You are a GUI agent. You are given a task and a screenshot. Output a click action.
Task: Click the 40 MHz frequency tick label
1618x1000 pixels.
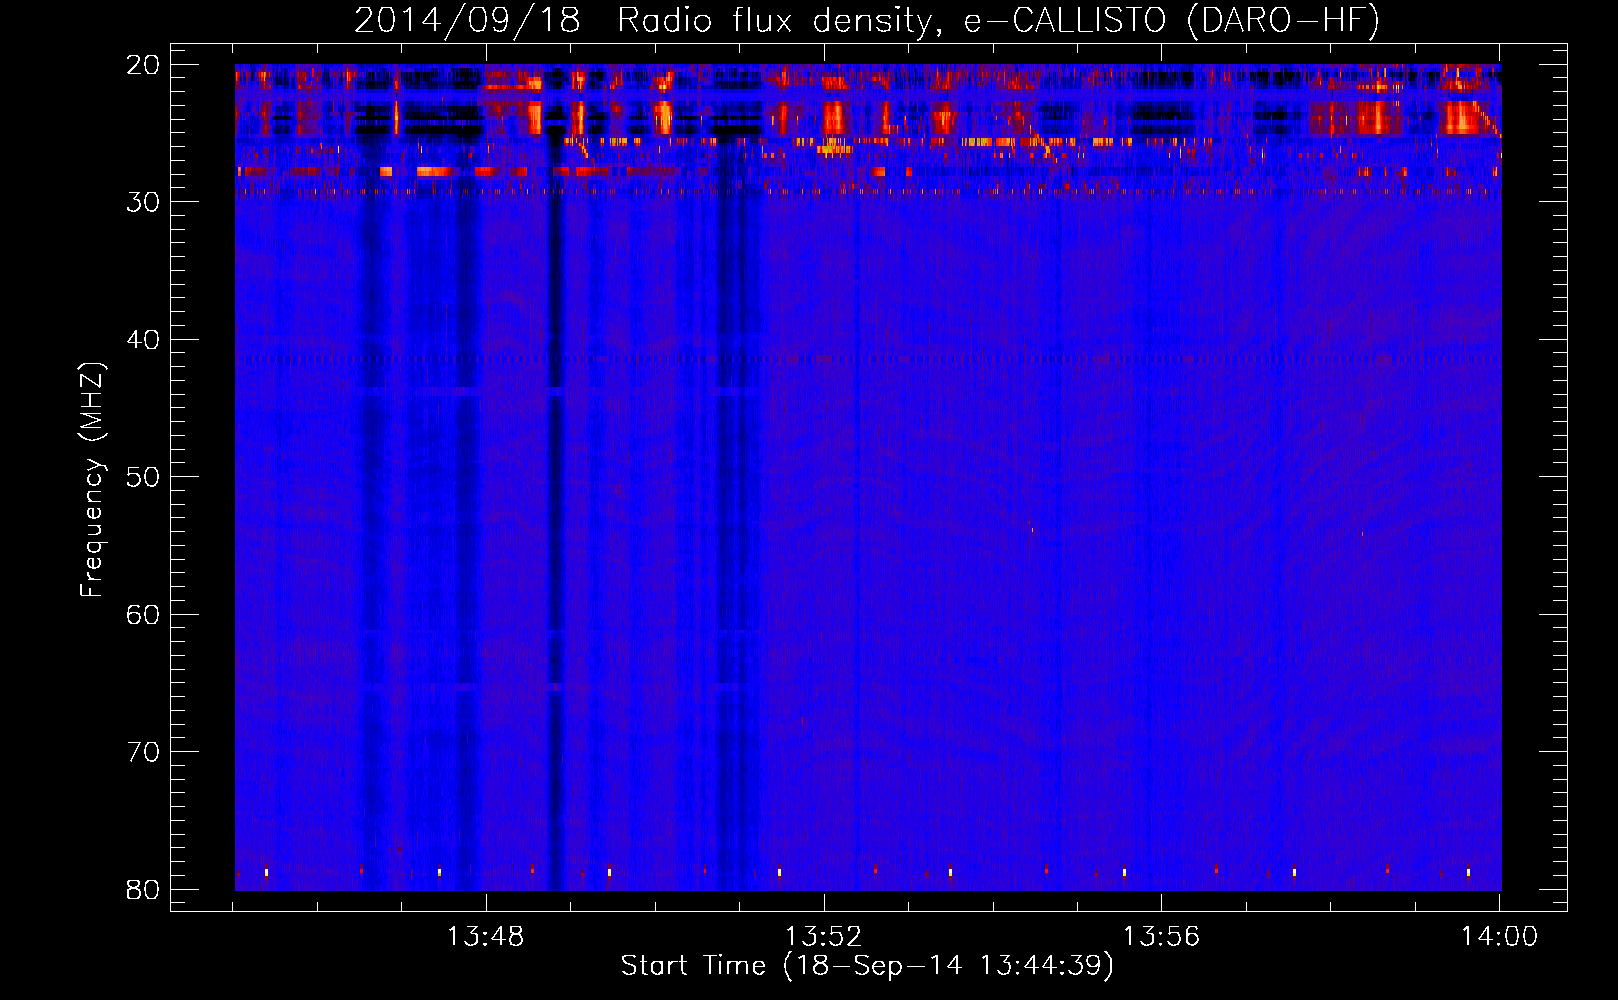tap(143, 340)
